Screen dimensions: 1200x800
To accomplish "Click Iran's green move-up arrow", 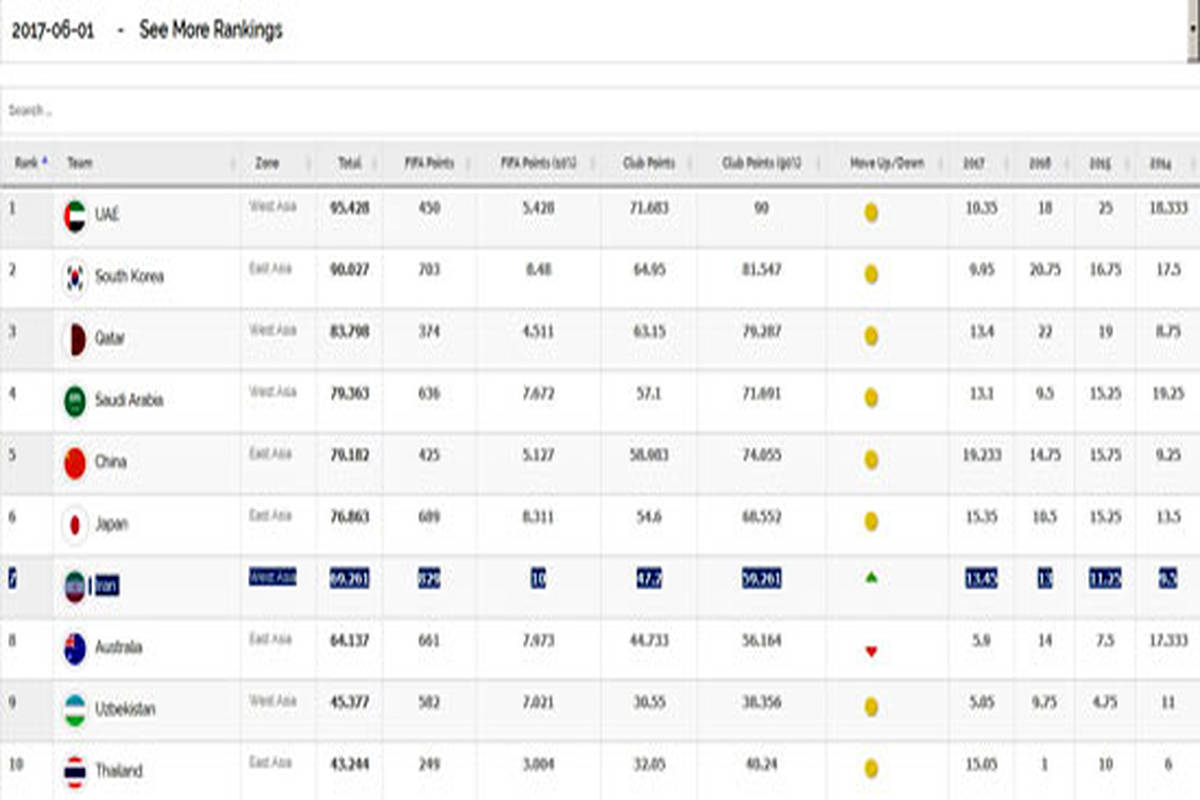I will 871,578.
